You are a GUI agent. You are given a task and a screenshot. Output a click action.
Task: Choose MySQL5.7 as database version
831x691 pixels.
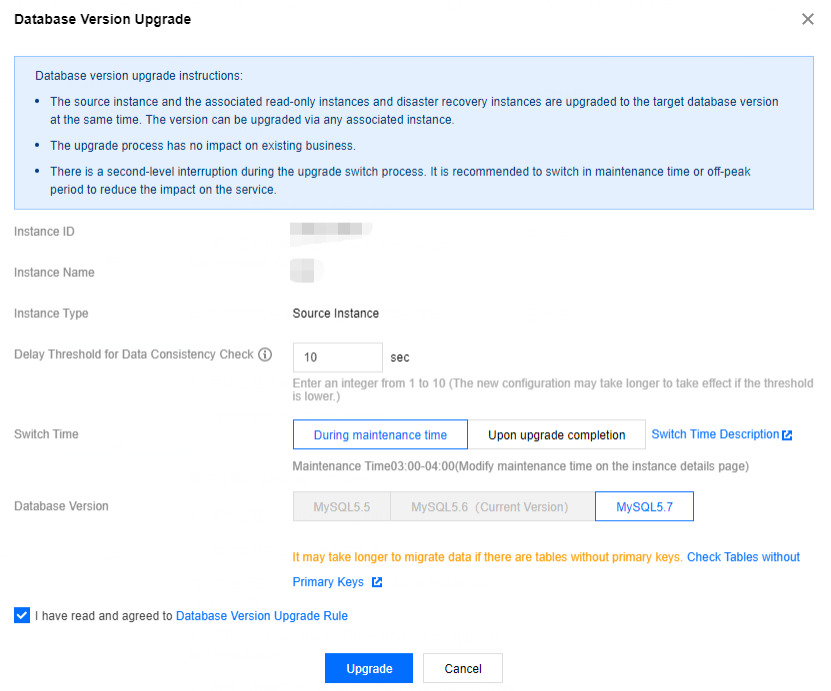click(x=644, y=507)
